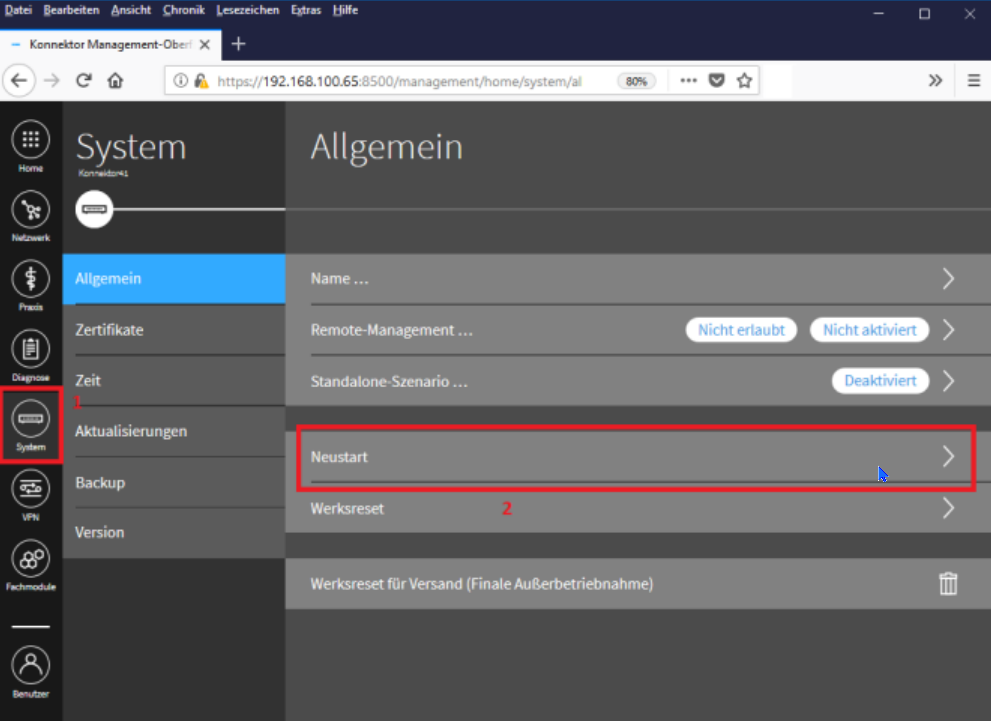Screen dimensions: 991x721
Task: Open the Aktualisierungen menu item
Action: pyautogui.click(x=174, y=432)
